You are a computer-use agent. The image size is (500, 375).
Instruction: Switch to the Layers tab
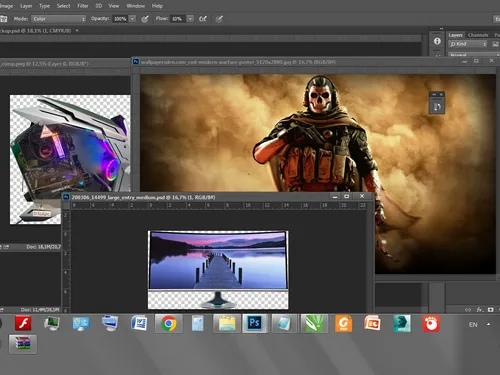(x=455, y=35)
